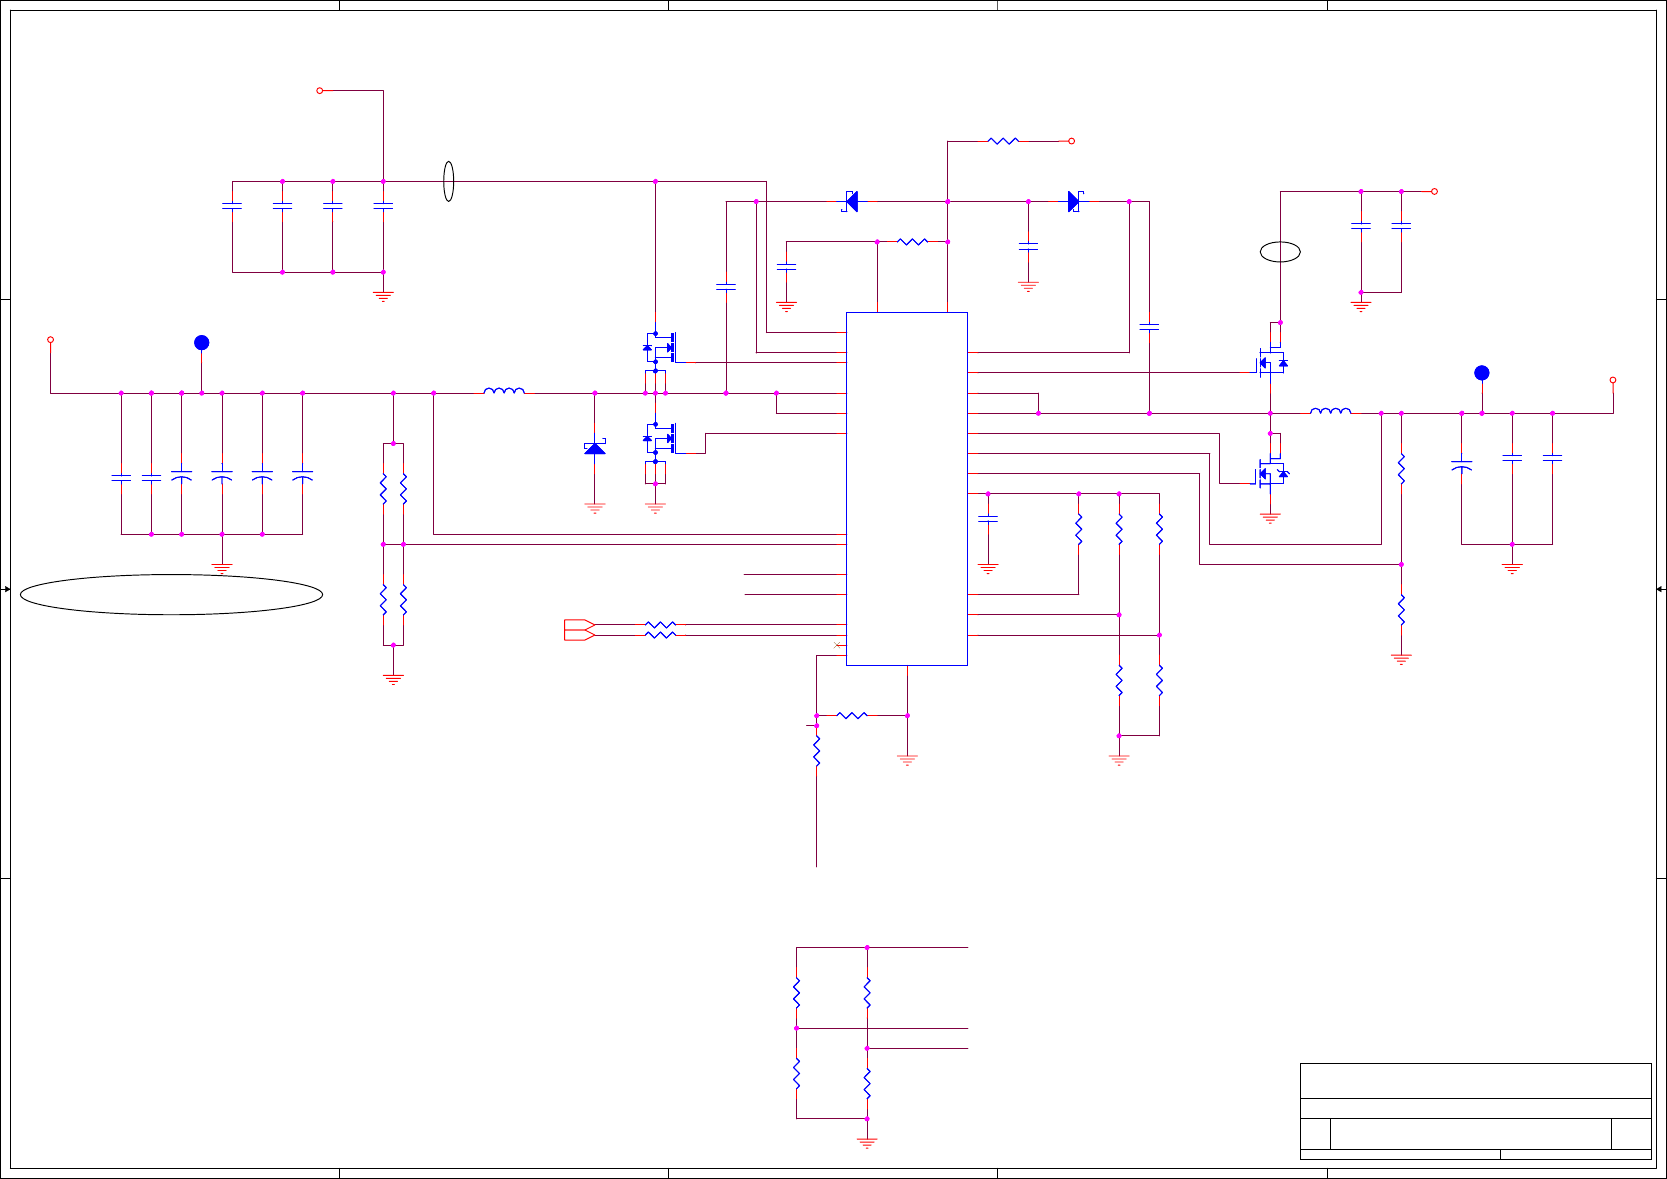Click the blue test point dot on left rail
Viewport: 1667px width, 1179px height.
click(x=201, y=343)
